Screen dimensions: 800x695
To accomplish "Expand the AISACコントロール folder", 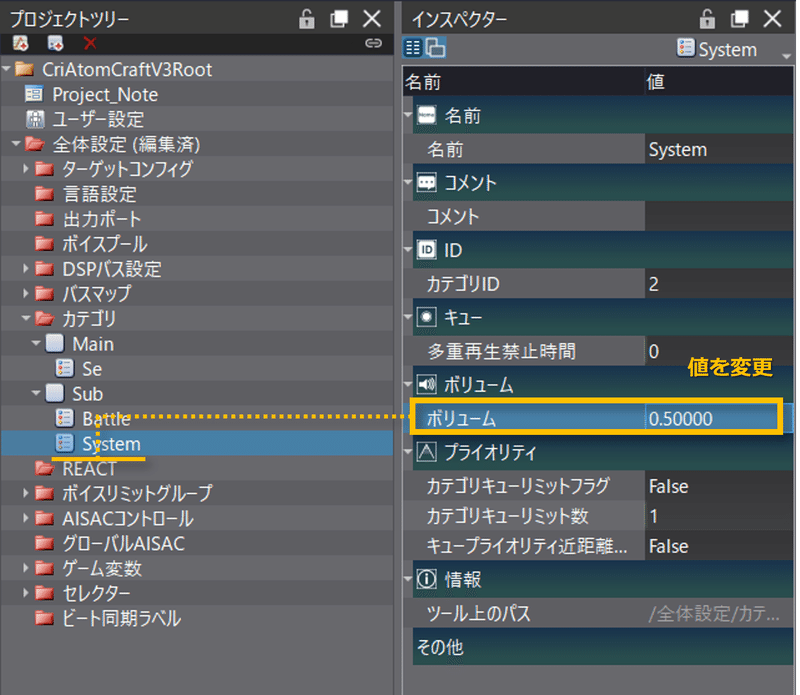I will (26, 518).
